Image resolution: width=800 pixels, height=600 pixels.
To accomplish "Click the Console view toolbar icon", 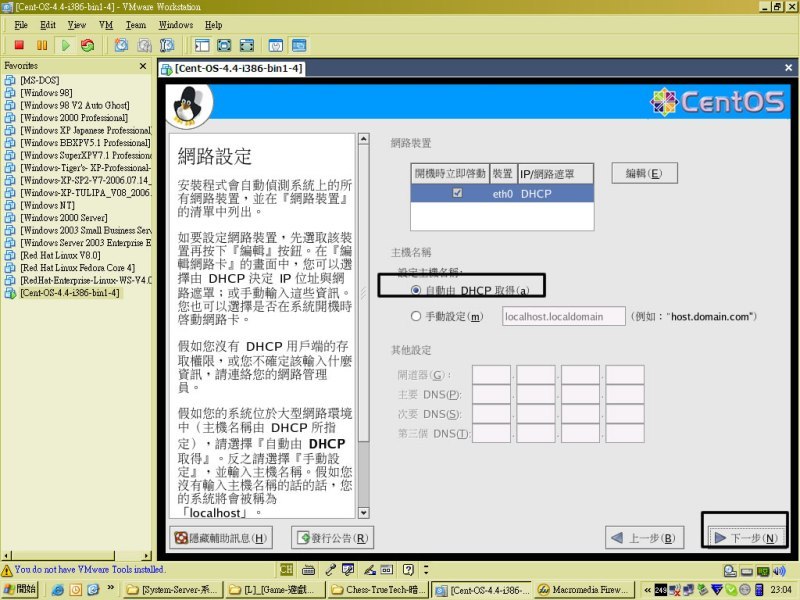I will 299,45.
